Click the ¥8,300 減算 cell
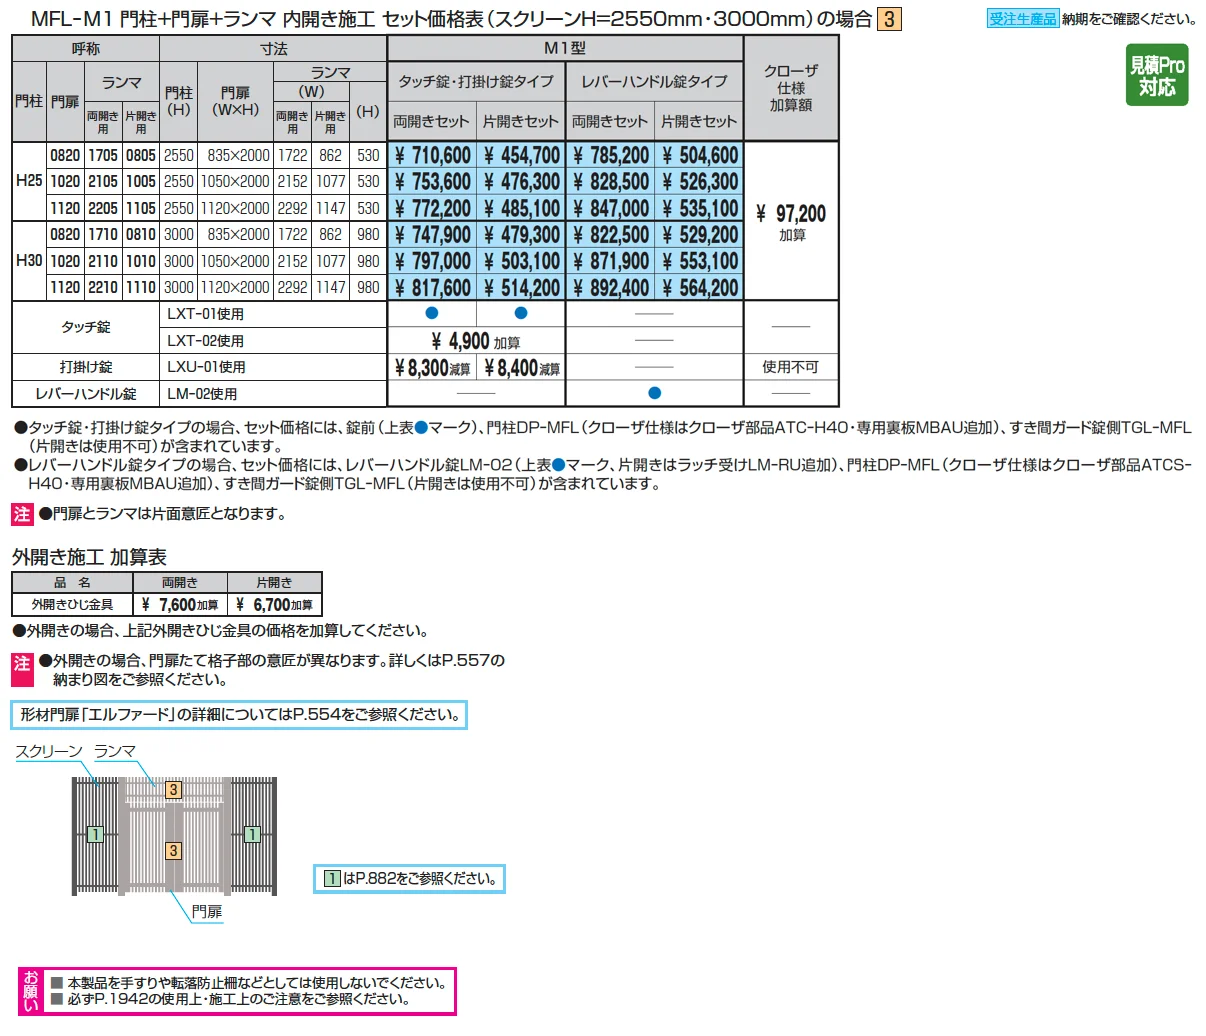Image resolution: width=1206 pixels, height=1036 pixels. pyautogui.click(x=432, y=367)
